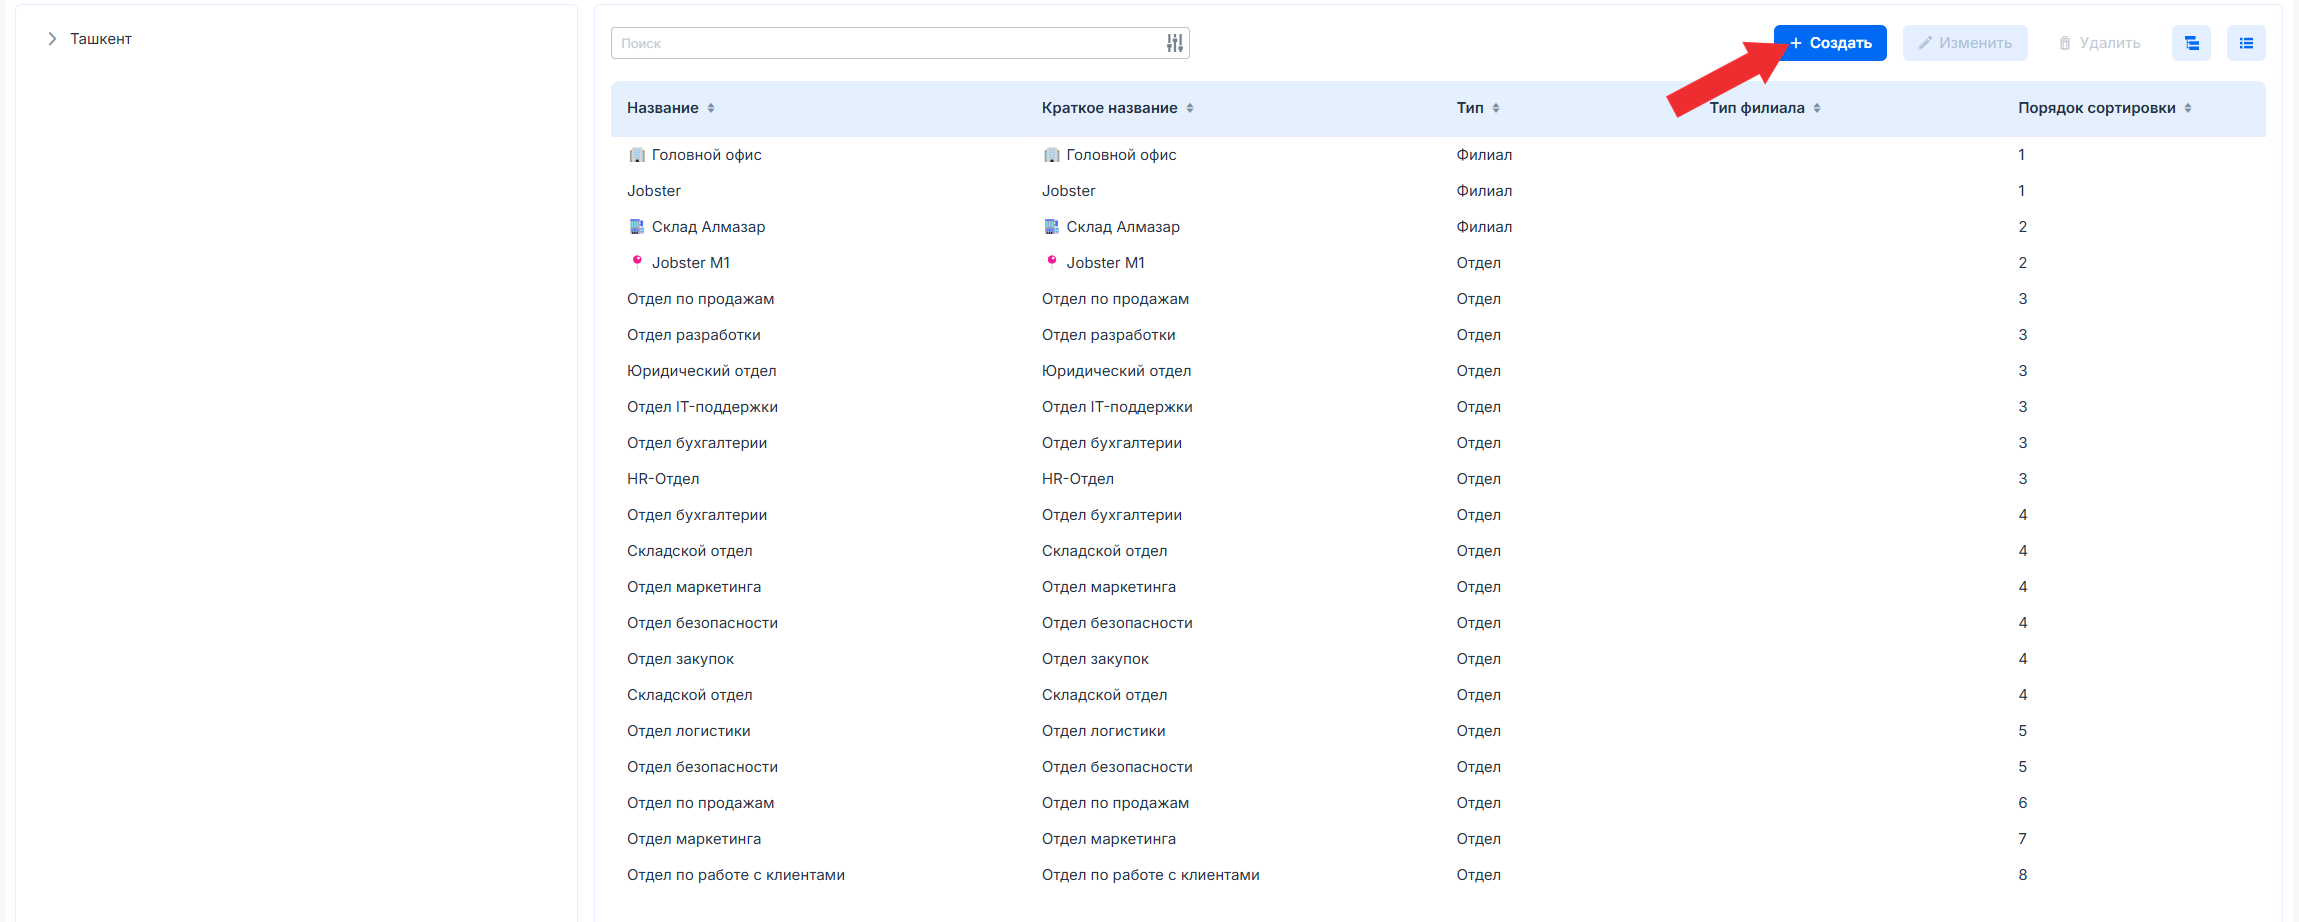Switch to tree hierarchy view

click(2191, 43)
